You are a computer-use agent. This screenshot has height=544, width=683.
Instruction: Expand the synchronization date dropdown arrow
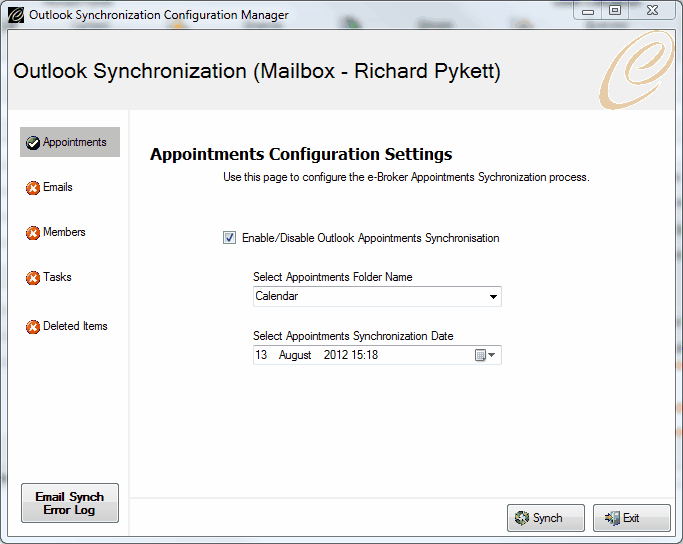(492, 355)
